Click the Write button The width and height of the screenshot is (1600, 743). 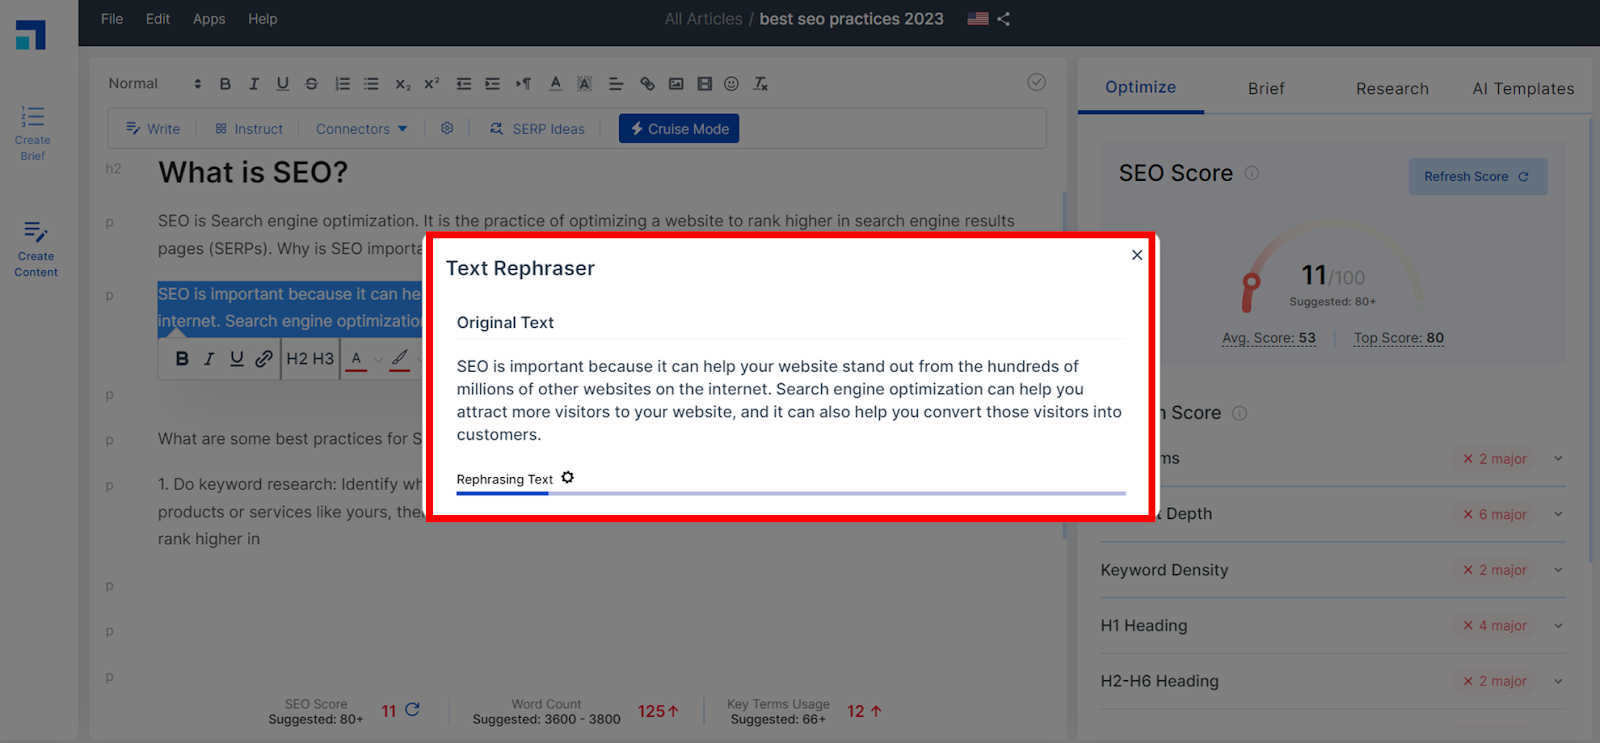coord(153,129)
